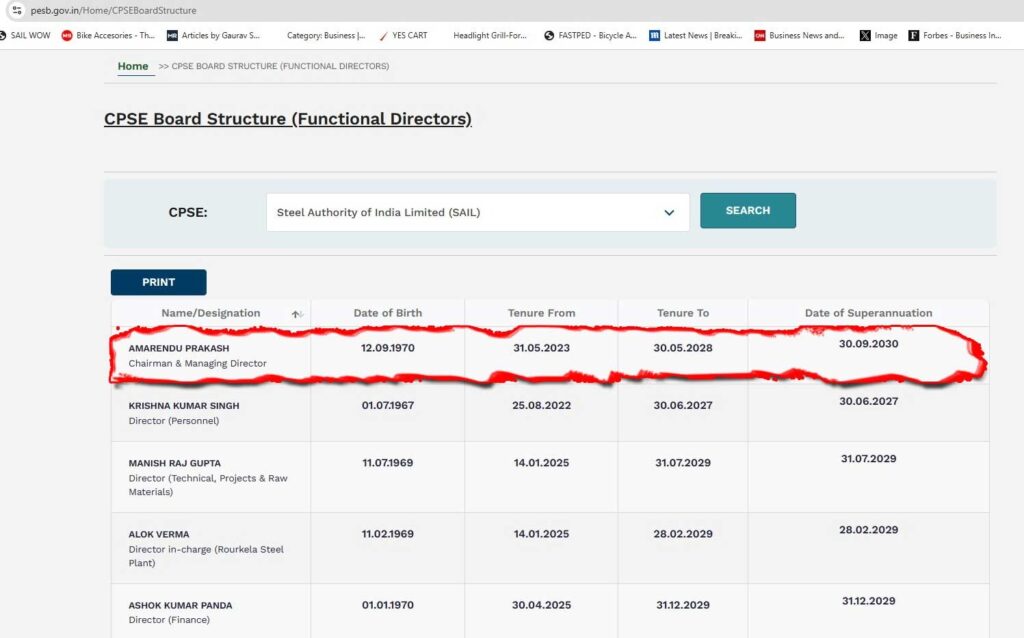Open the Forbes Business bookmark
Image resolution: width=1024 pixels, height=638 pixels.
point(954,35)
